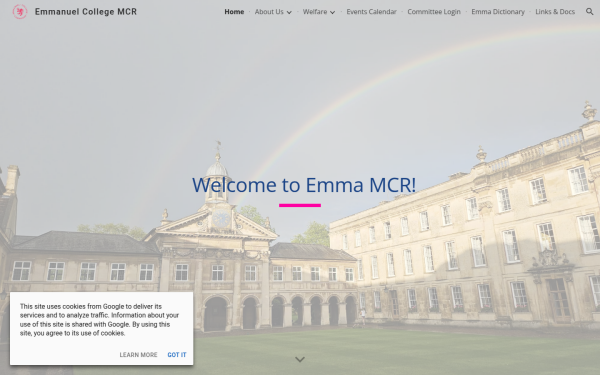Open the Links & Docs page
This screenshot has width=600, height=375.
(x=555, y=12)
